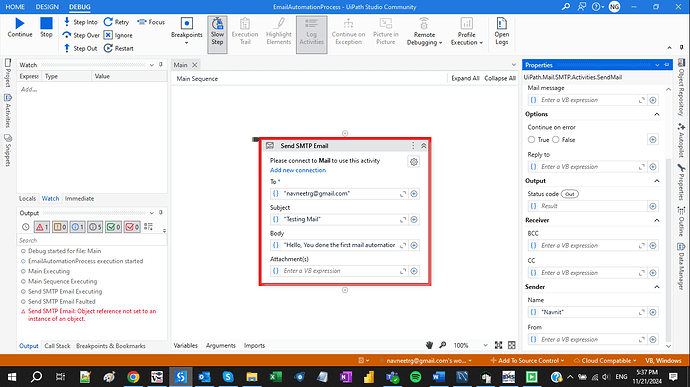Open the Object Repository side panel
The image size is (690, 387).
pos(681,88)
